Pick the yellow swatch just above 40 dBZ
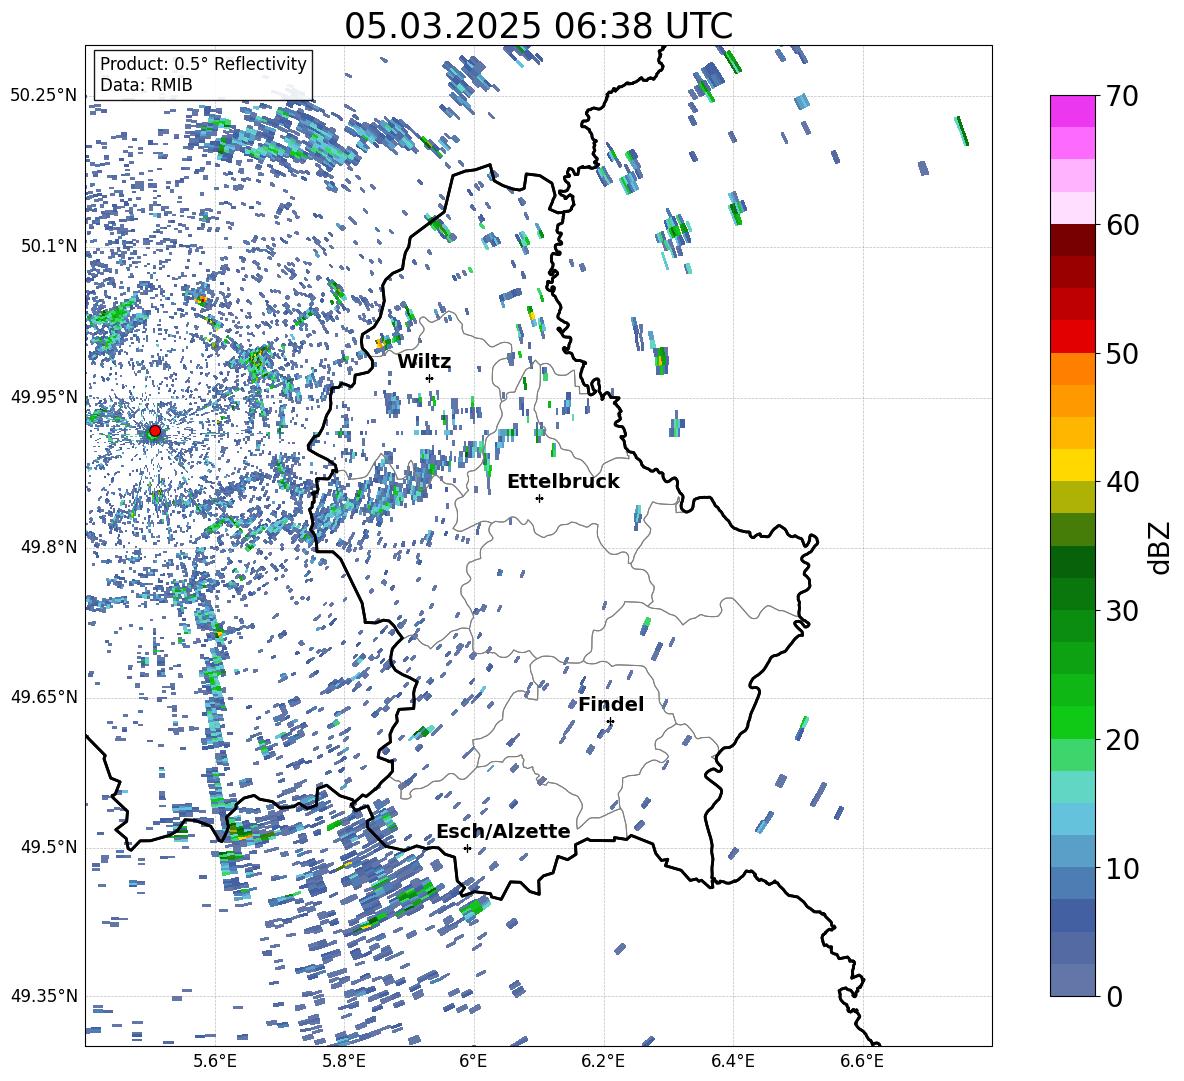Screen dimensions: 1184x1081 [x=1072, y=465]
